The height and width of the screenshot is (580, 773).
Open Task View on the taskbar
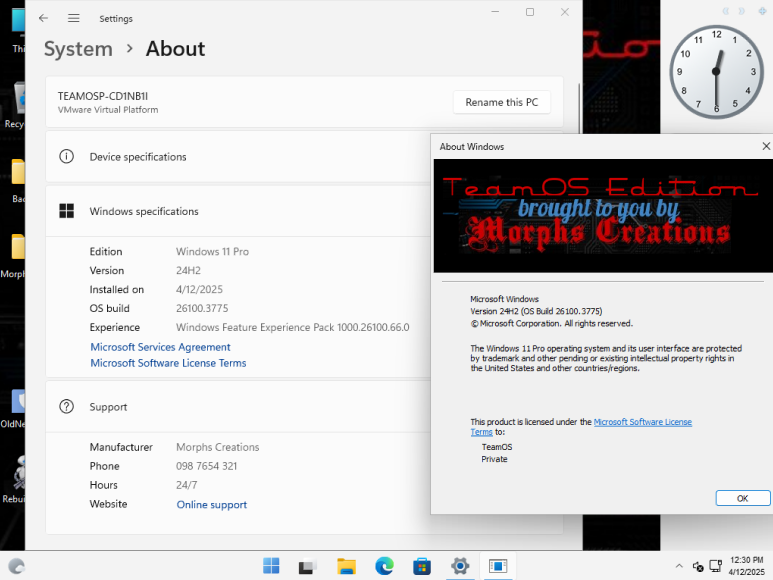(308, 566)
